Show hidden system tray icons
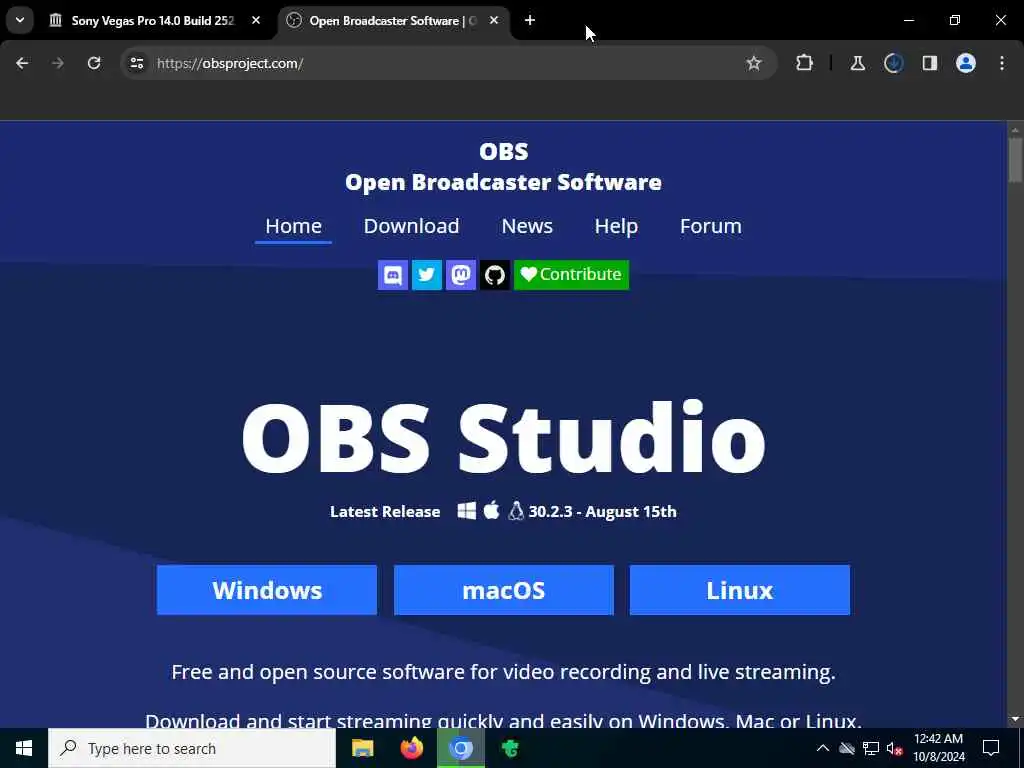1024x768 pixels. 823,748
